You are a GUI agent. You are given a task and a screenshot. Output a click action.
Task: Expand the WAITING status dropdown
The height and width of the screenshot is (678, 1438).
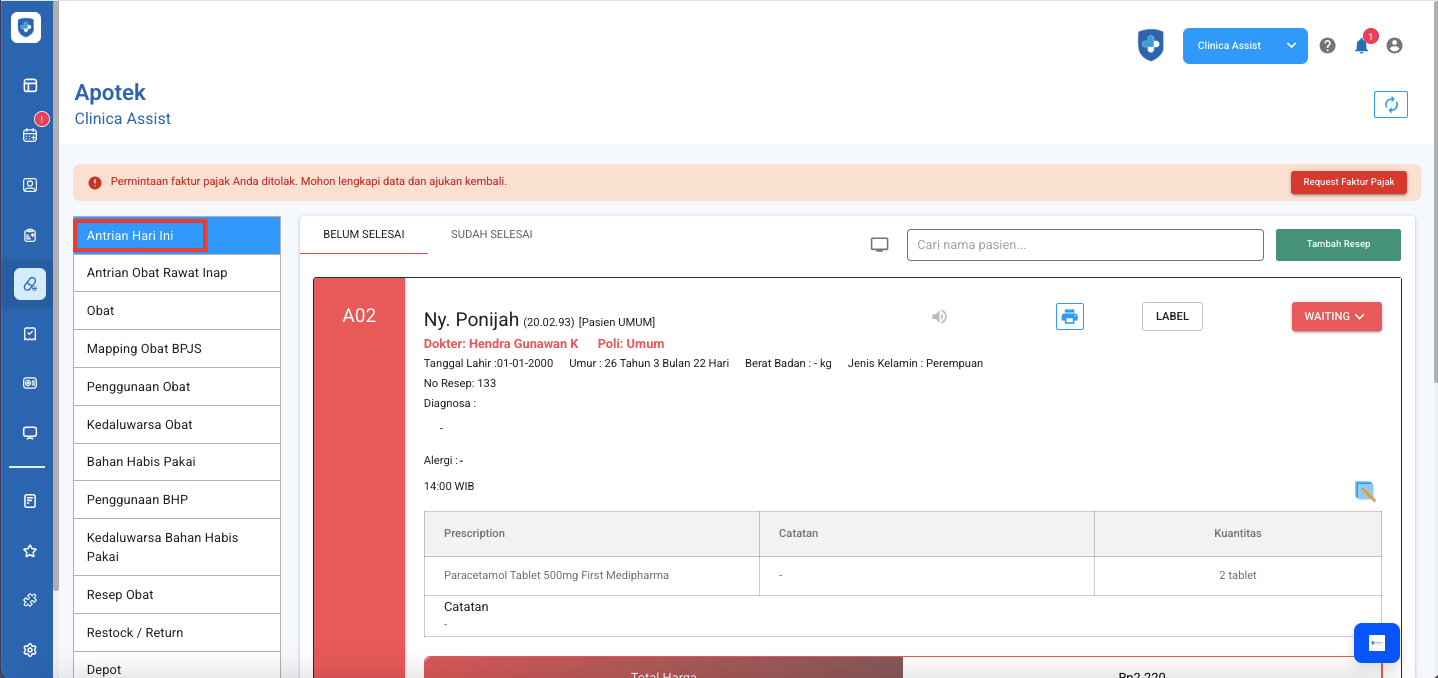click(x=1336, y=317)
